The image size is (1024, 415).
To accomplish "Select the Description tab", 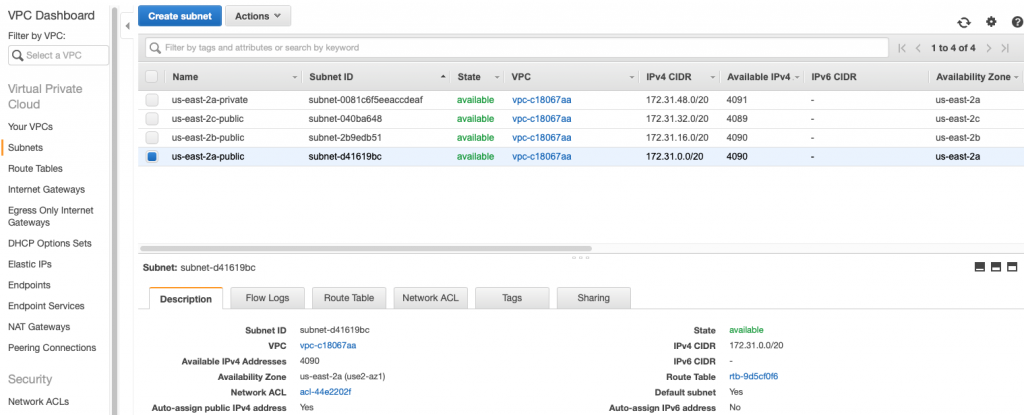I will 186,298.
